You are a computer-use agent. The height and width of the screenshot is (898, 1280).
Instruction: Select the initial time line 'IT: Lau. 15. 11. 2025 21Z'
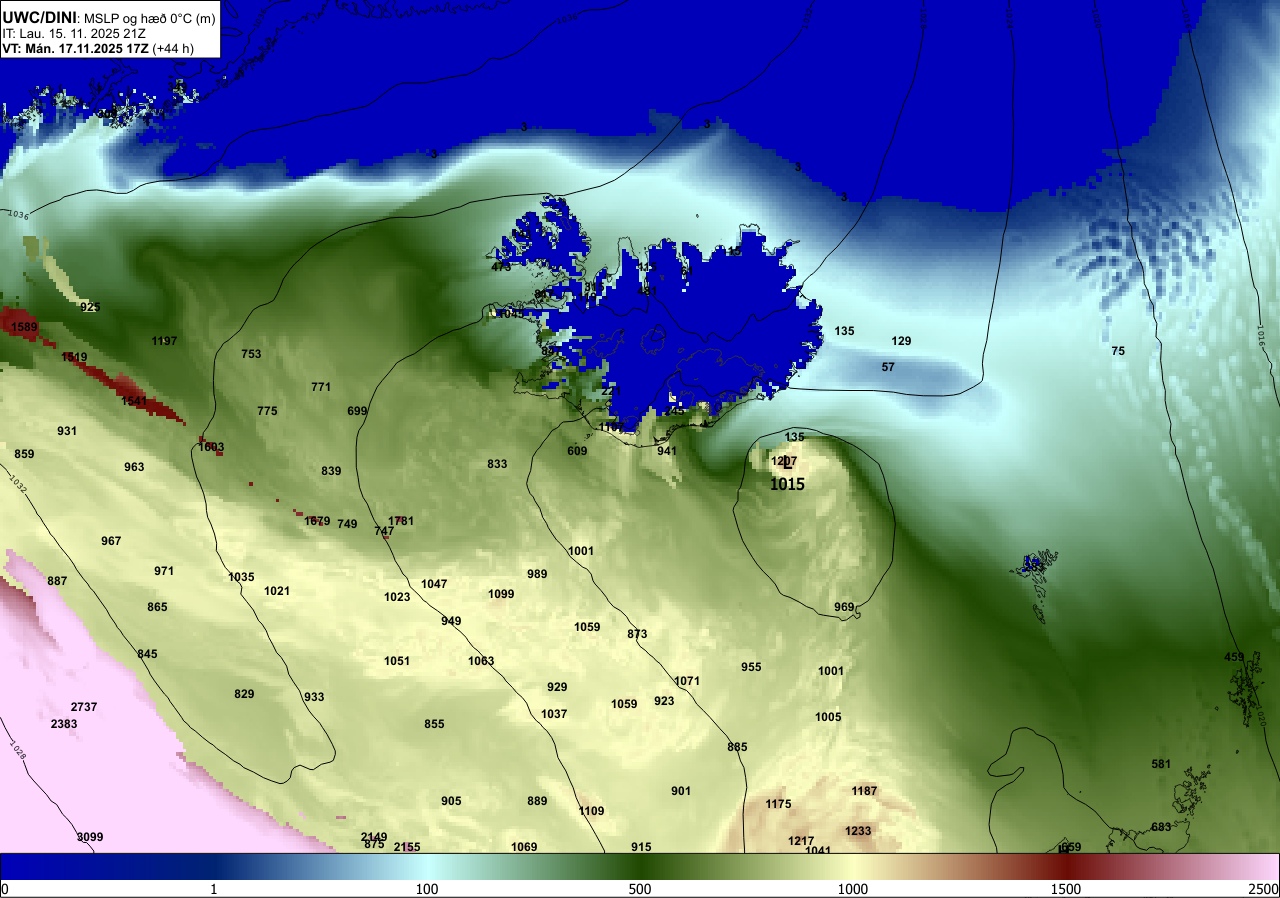74,33
